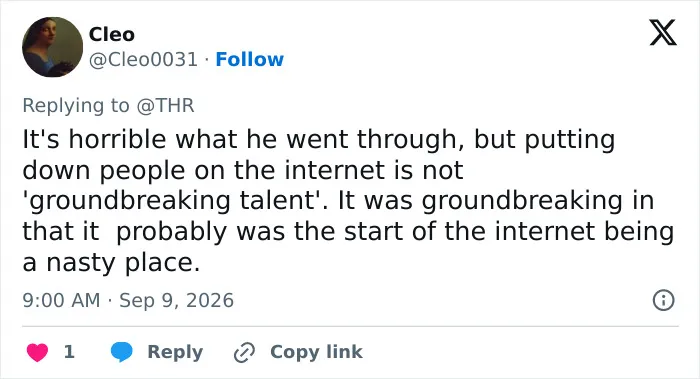Open the Cleo display name link

coord(112,34)
